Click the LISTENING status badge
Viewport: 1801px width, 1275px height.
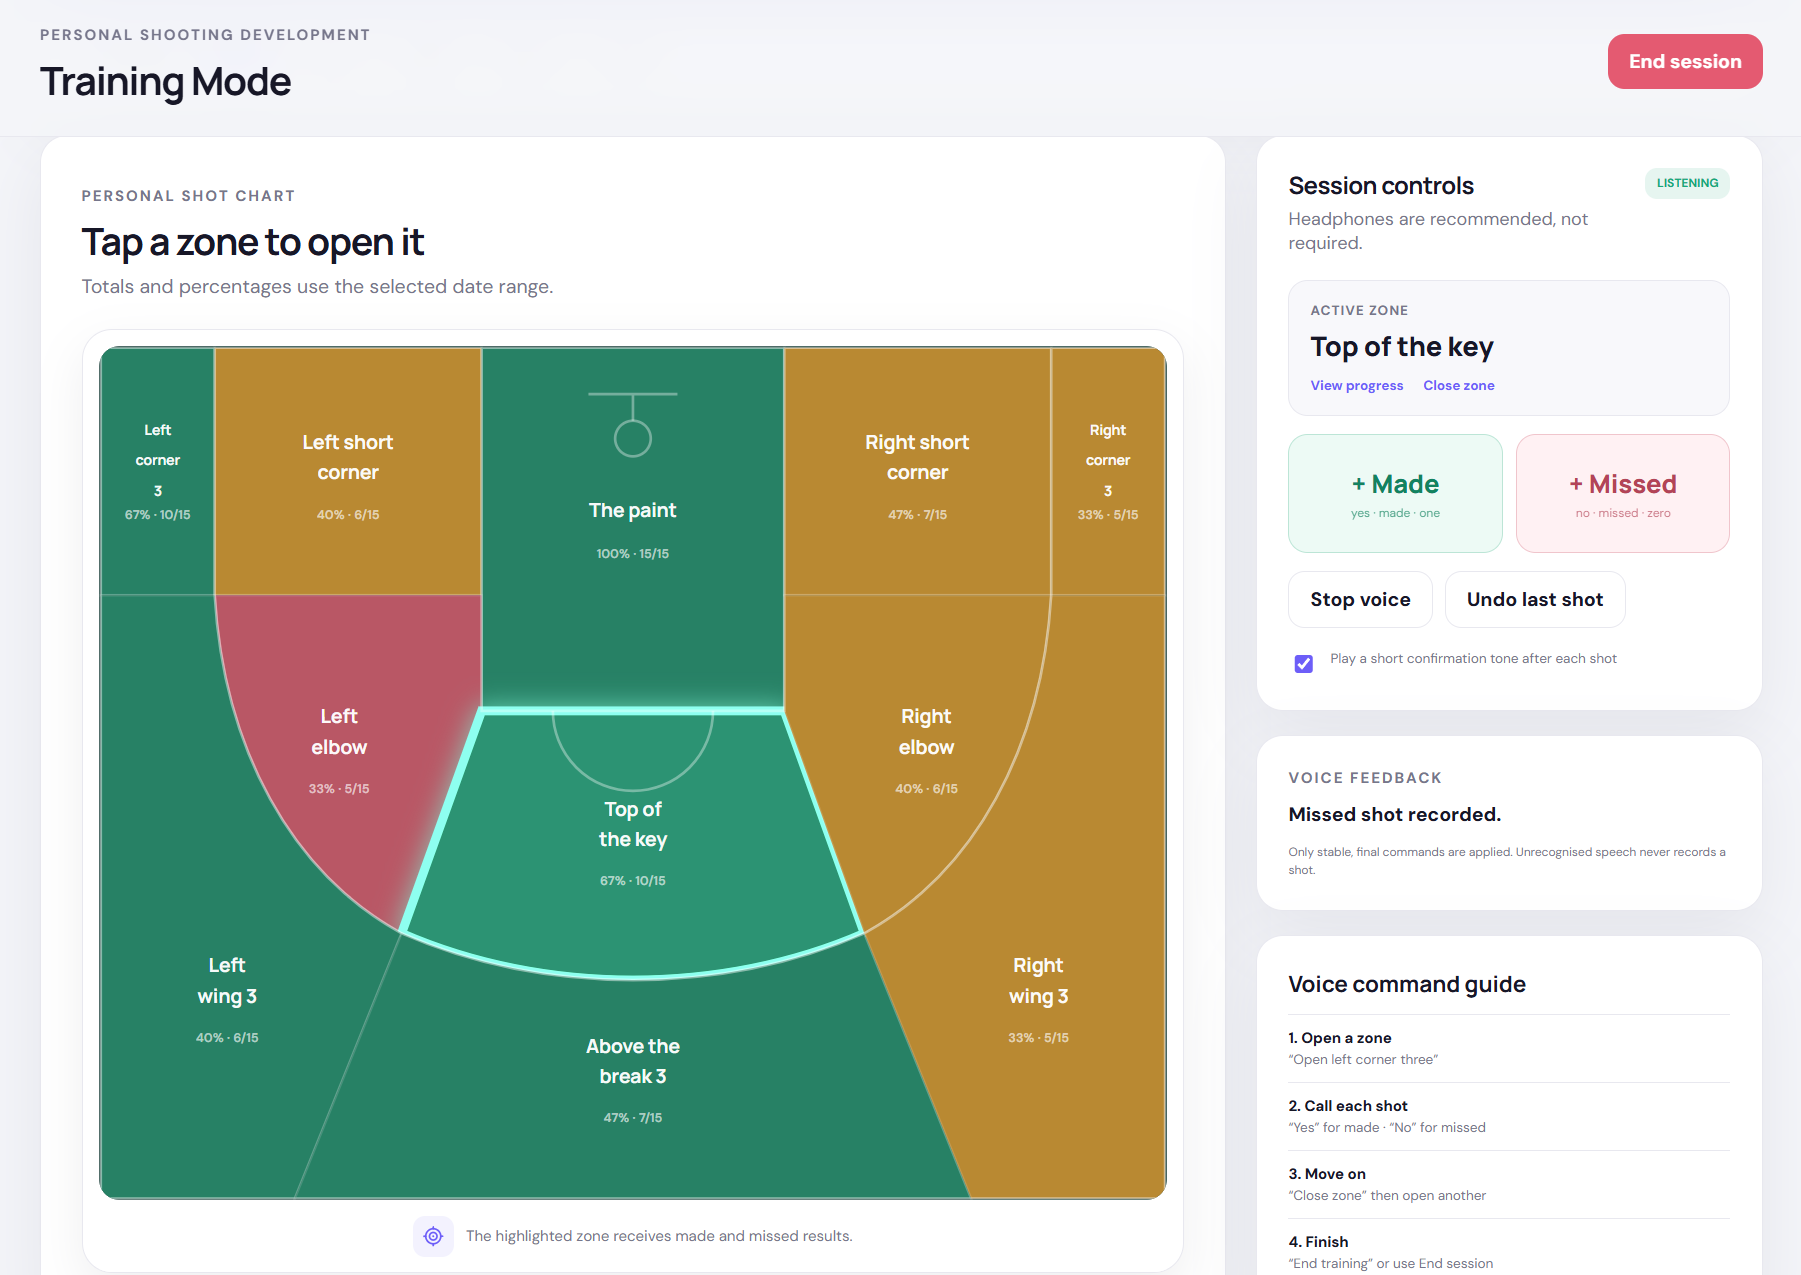(1687, 183)
